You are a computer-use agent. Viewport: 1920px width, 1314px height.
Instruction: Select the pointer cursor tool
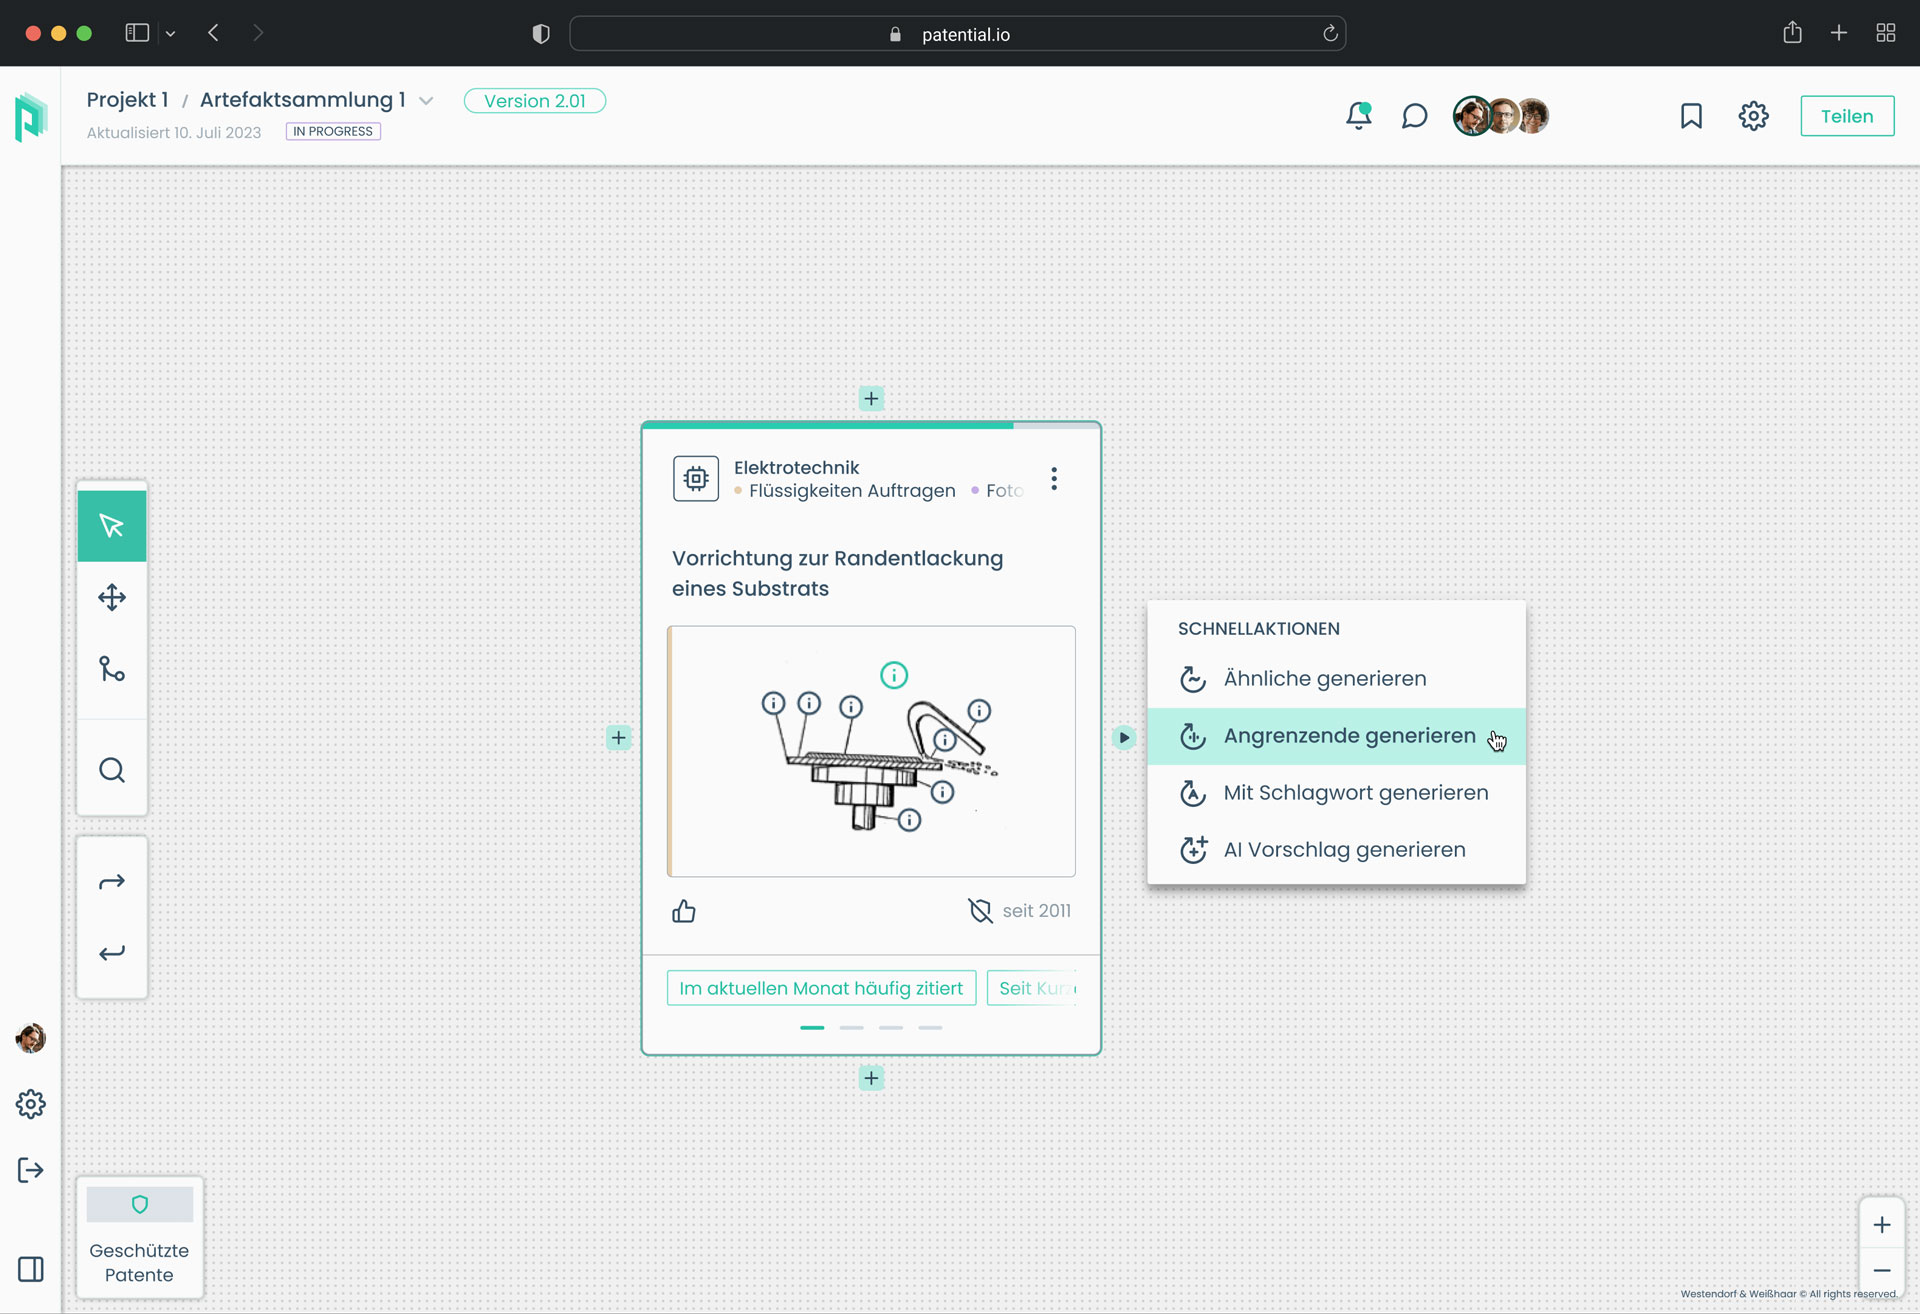tap(112, 526)
